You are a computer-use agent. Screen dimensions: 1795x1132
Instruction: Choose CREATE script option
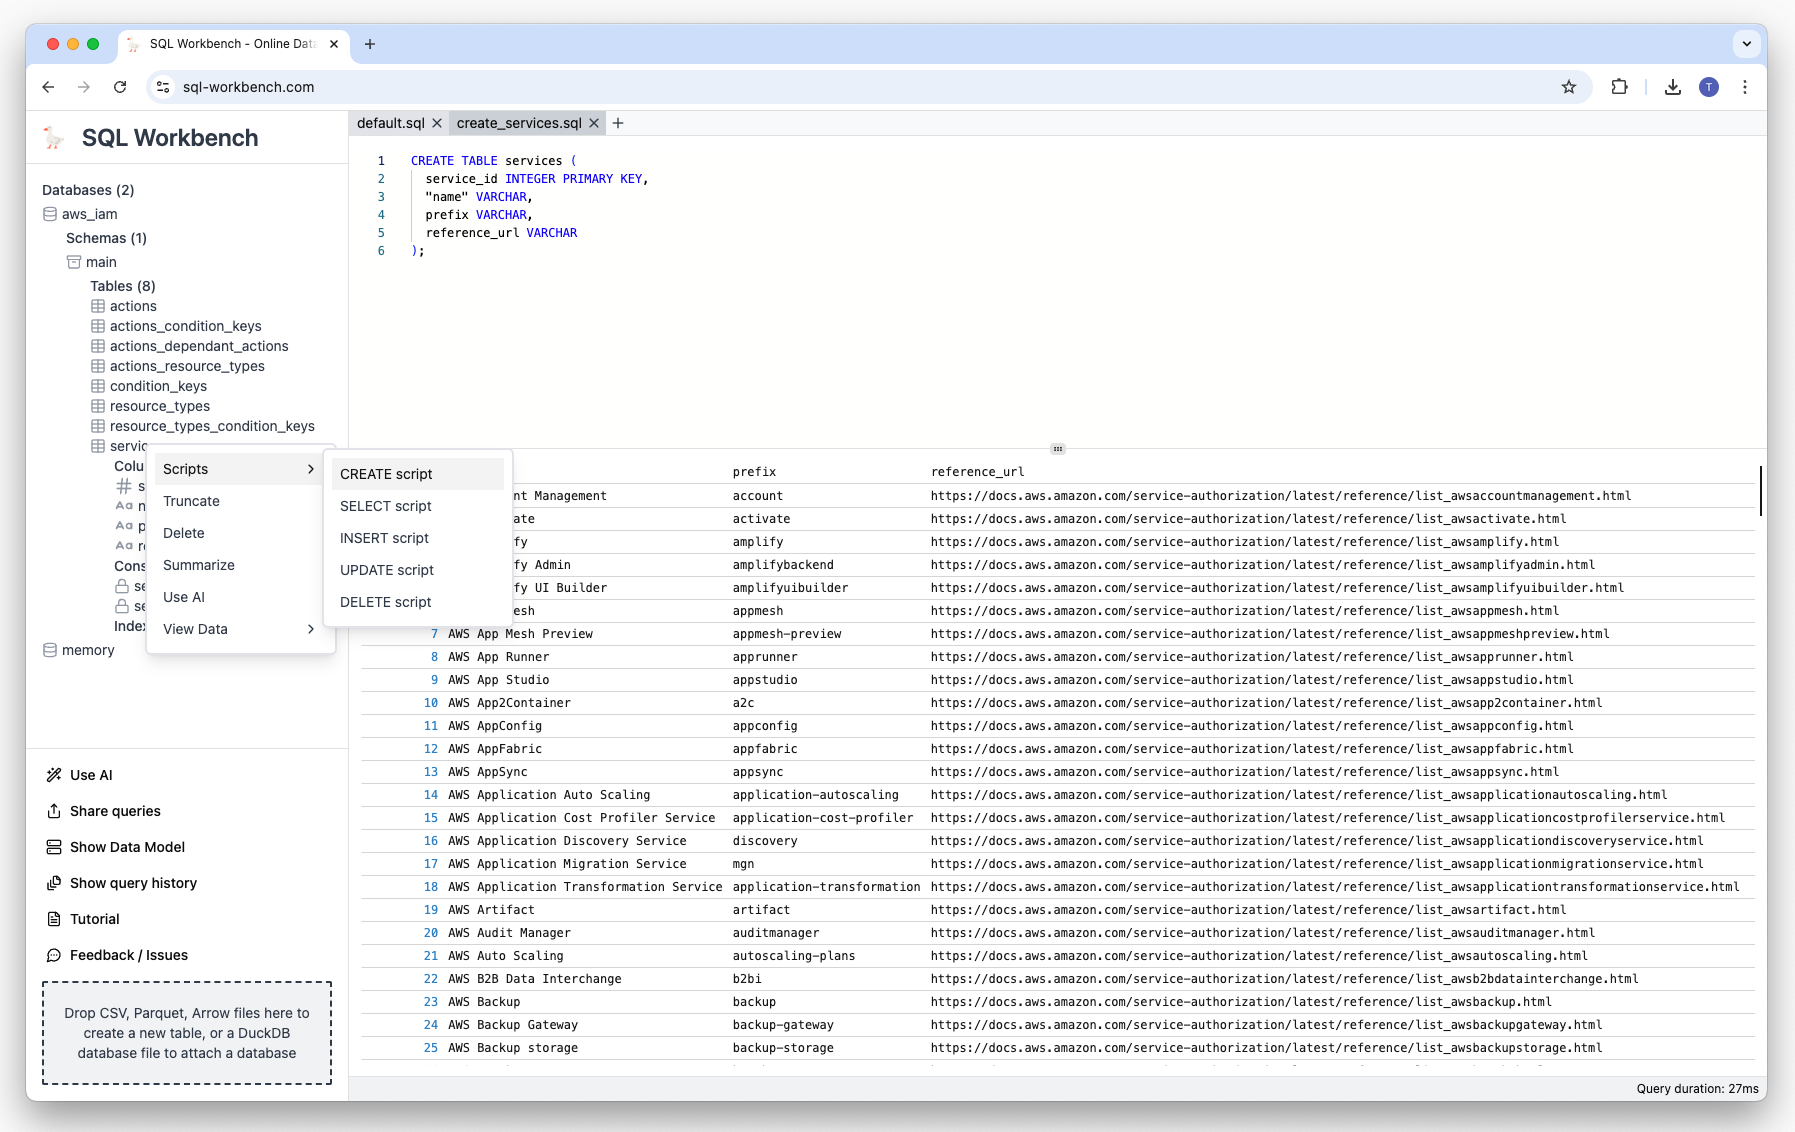point(386,473)
